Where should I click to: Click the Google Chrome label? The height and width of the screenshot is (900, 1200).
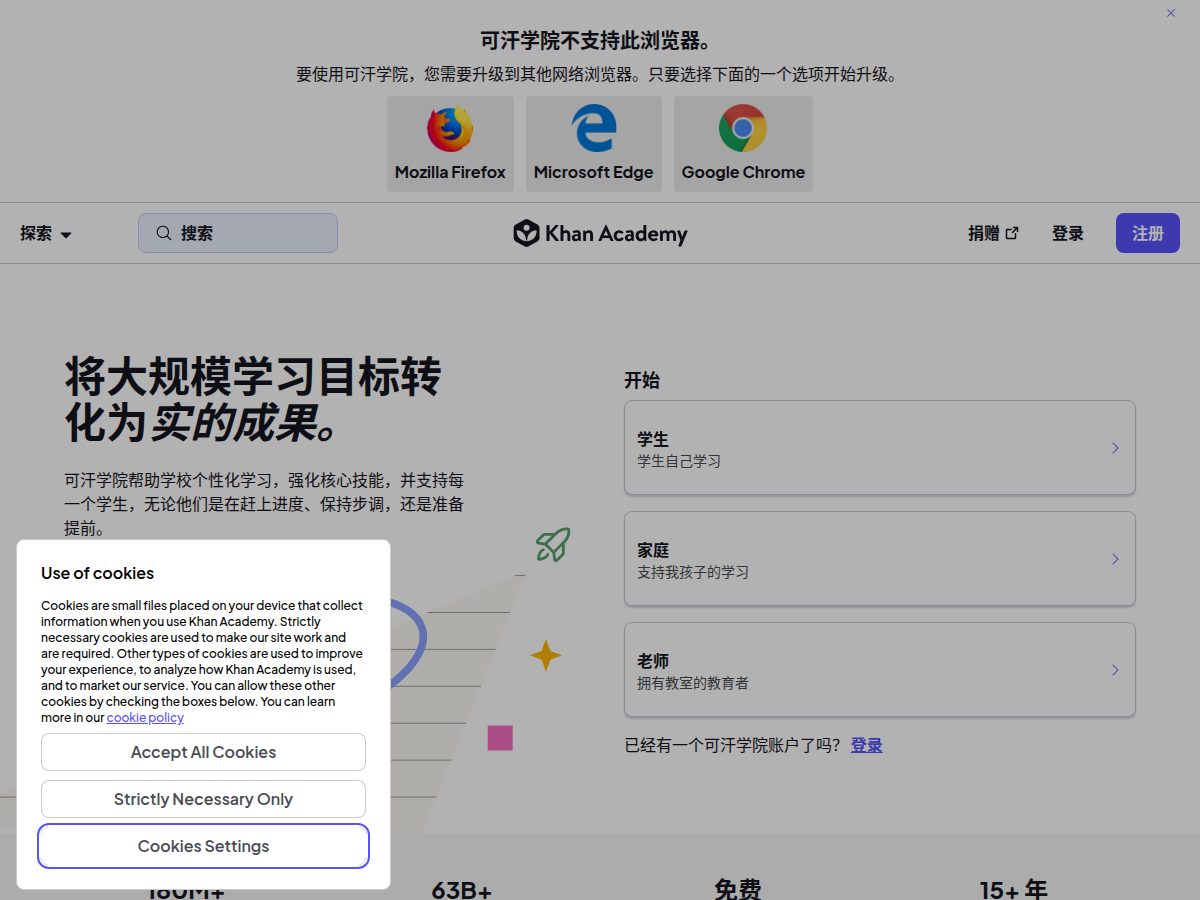coord(743,172)
